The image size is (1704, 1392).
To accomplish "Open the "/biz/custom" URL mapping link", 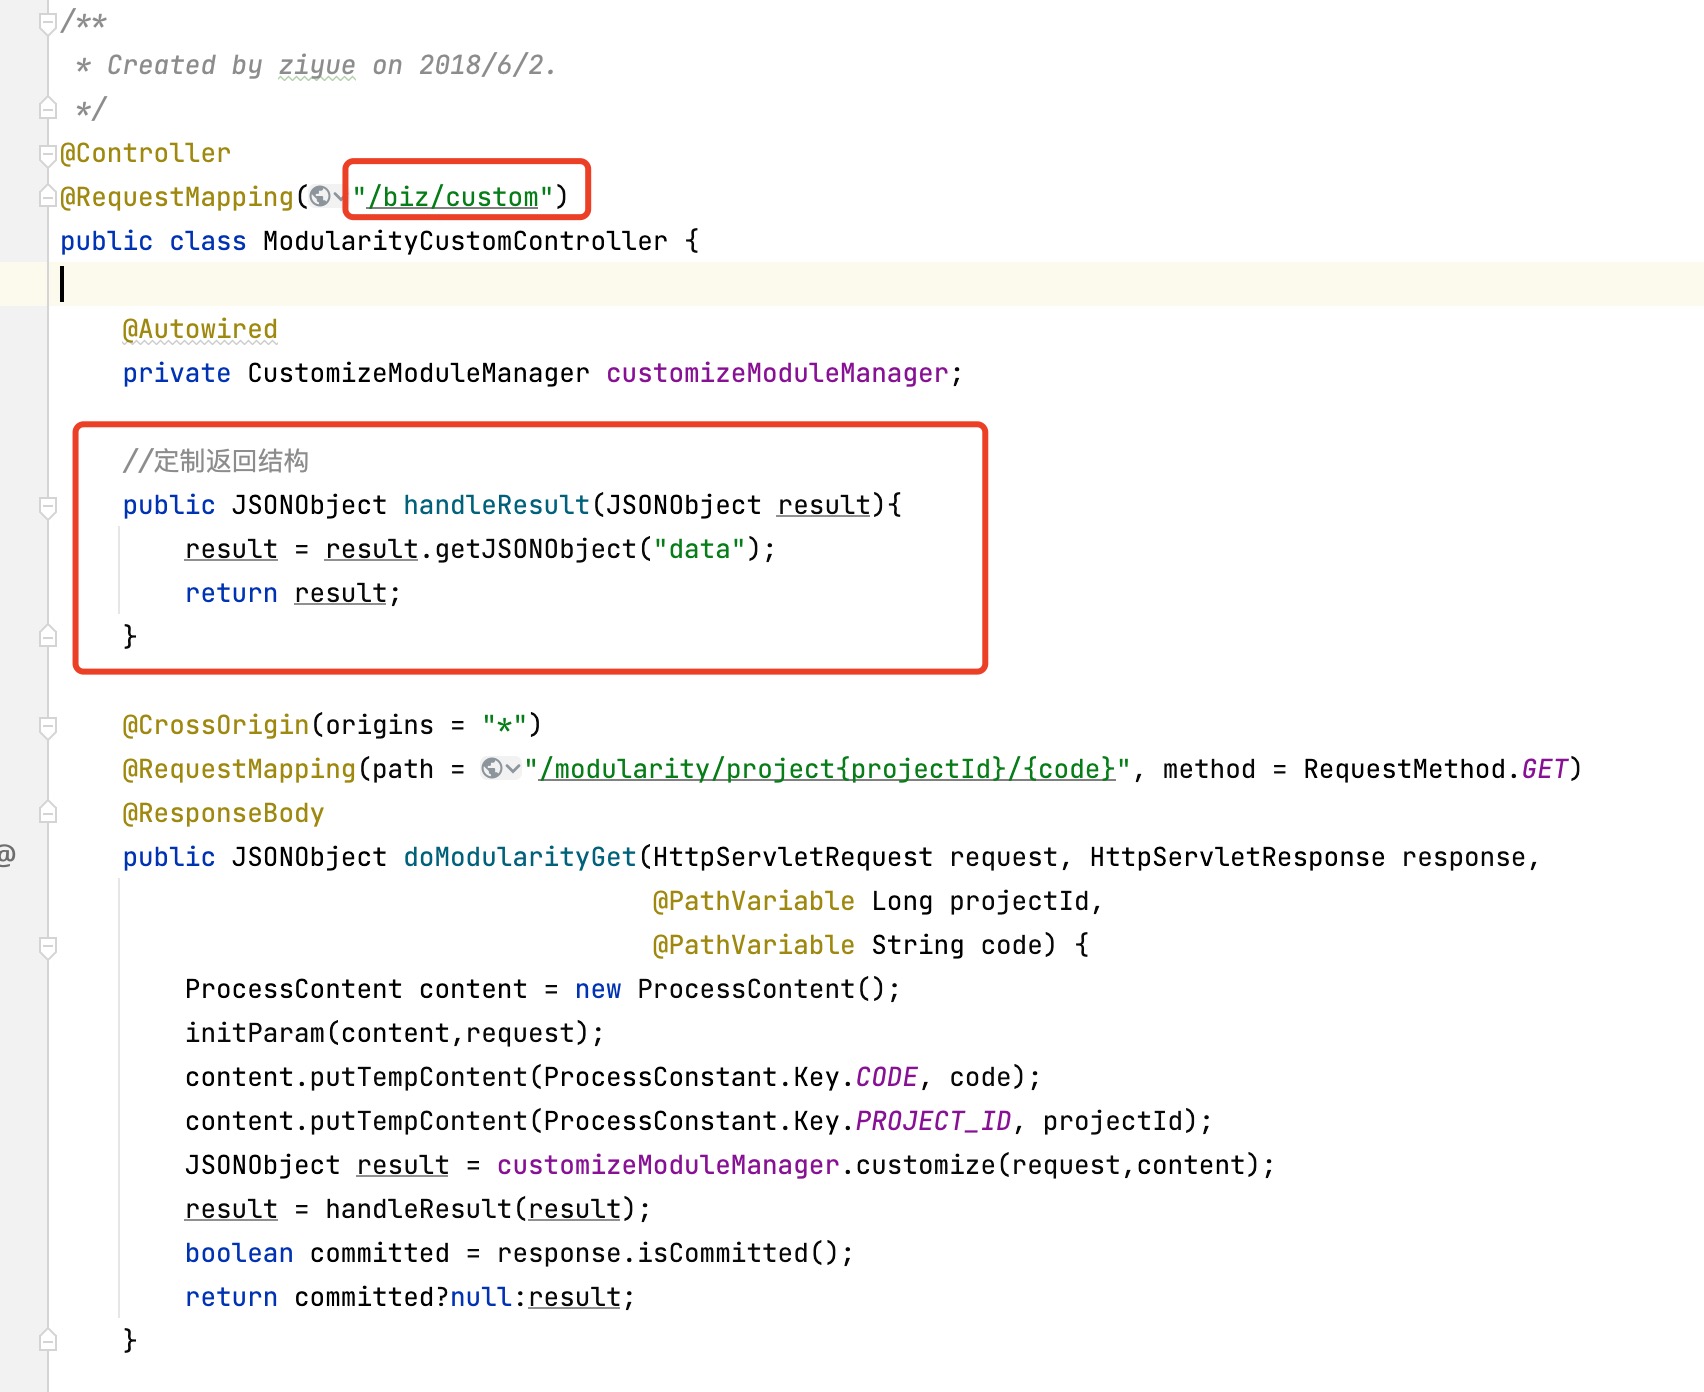I will tap(452, 197).
